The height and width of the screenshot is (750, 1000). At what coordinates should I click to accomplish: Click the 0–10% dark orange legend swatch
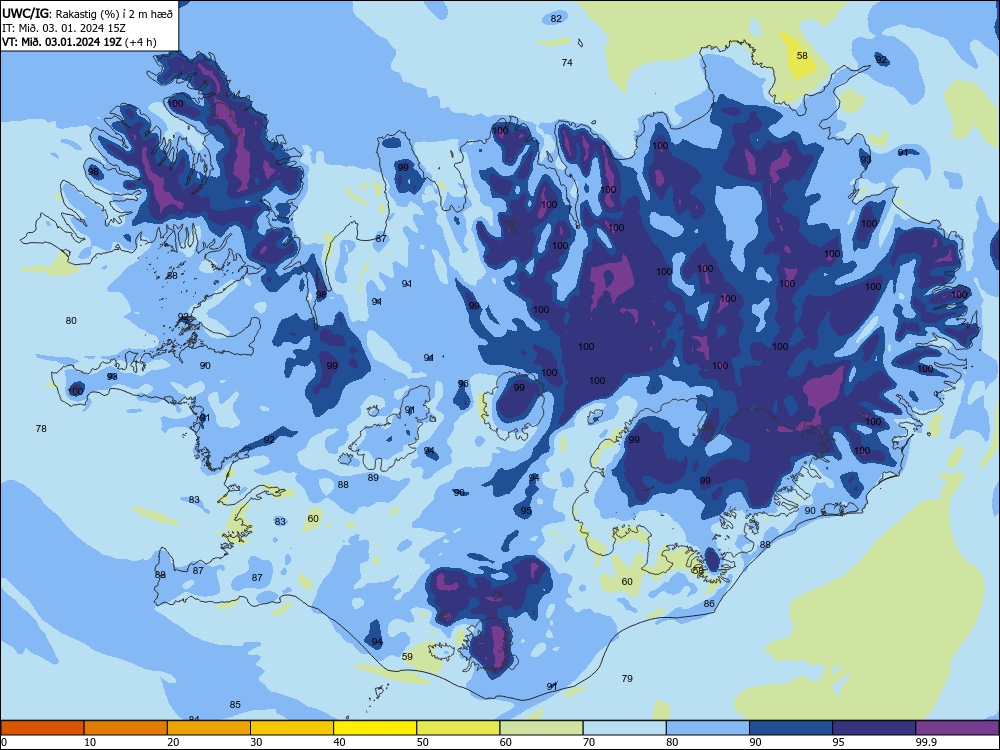click(42, 728)
